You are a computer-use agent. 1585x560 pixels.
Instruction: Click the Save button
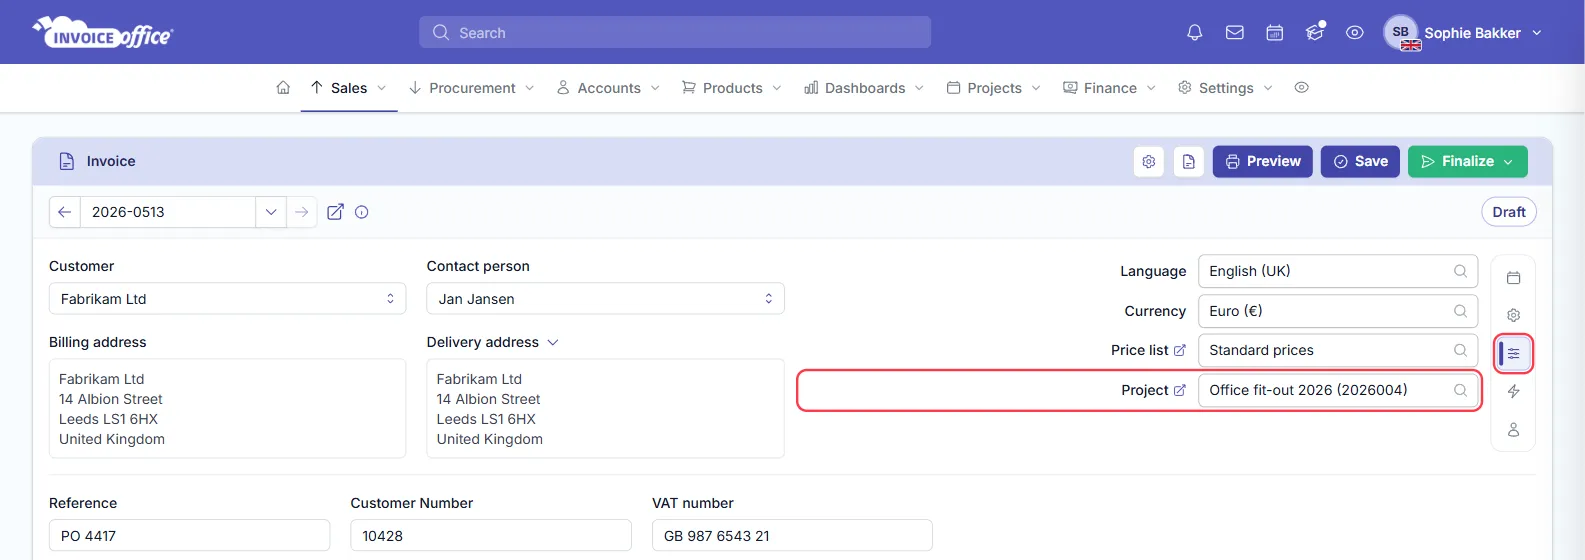pos(1360,162)
